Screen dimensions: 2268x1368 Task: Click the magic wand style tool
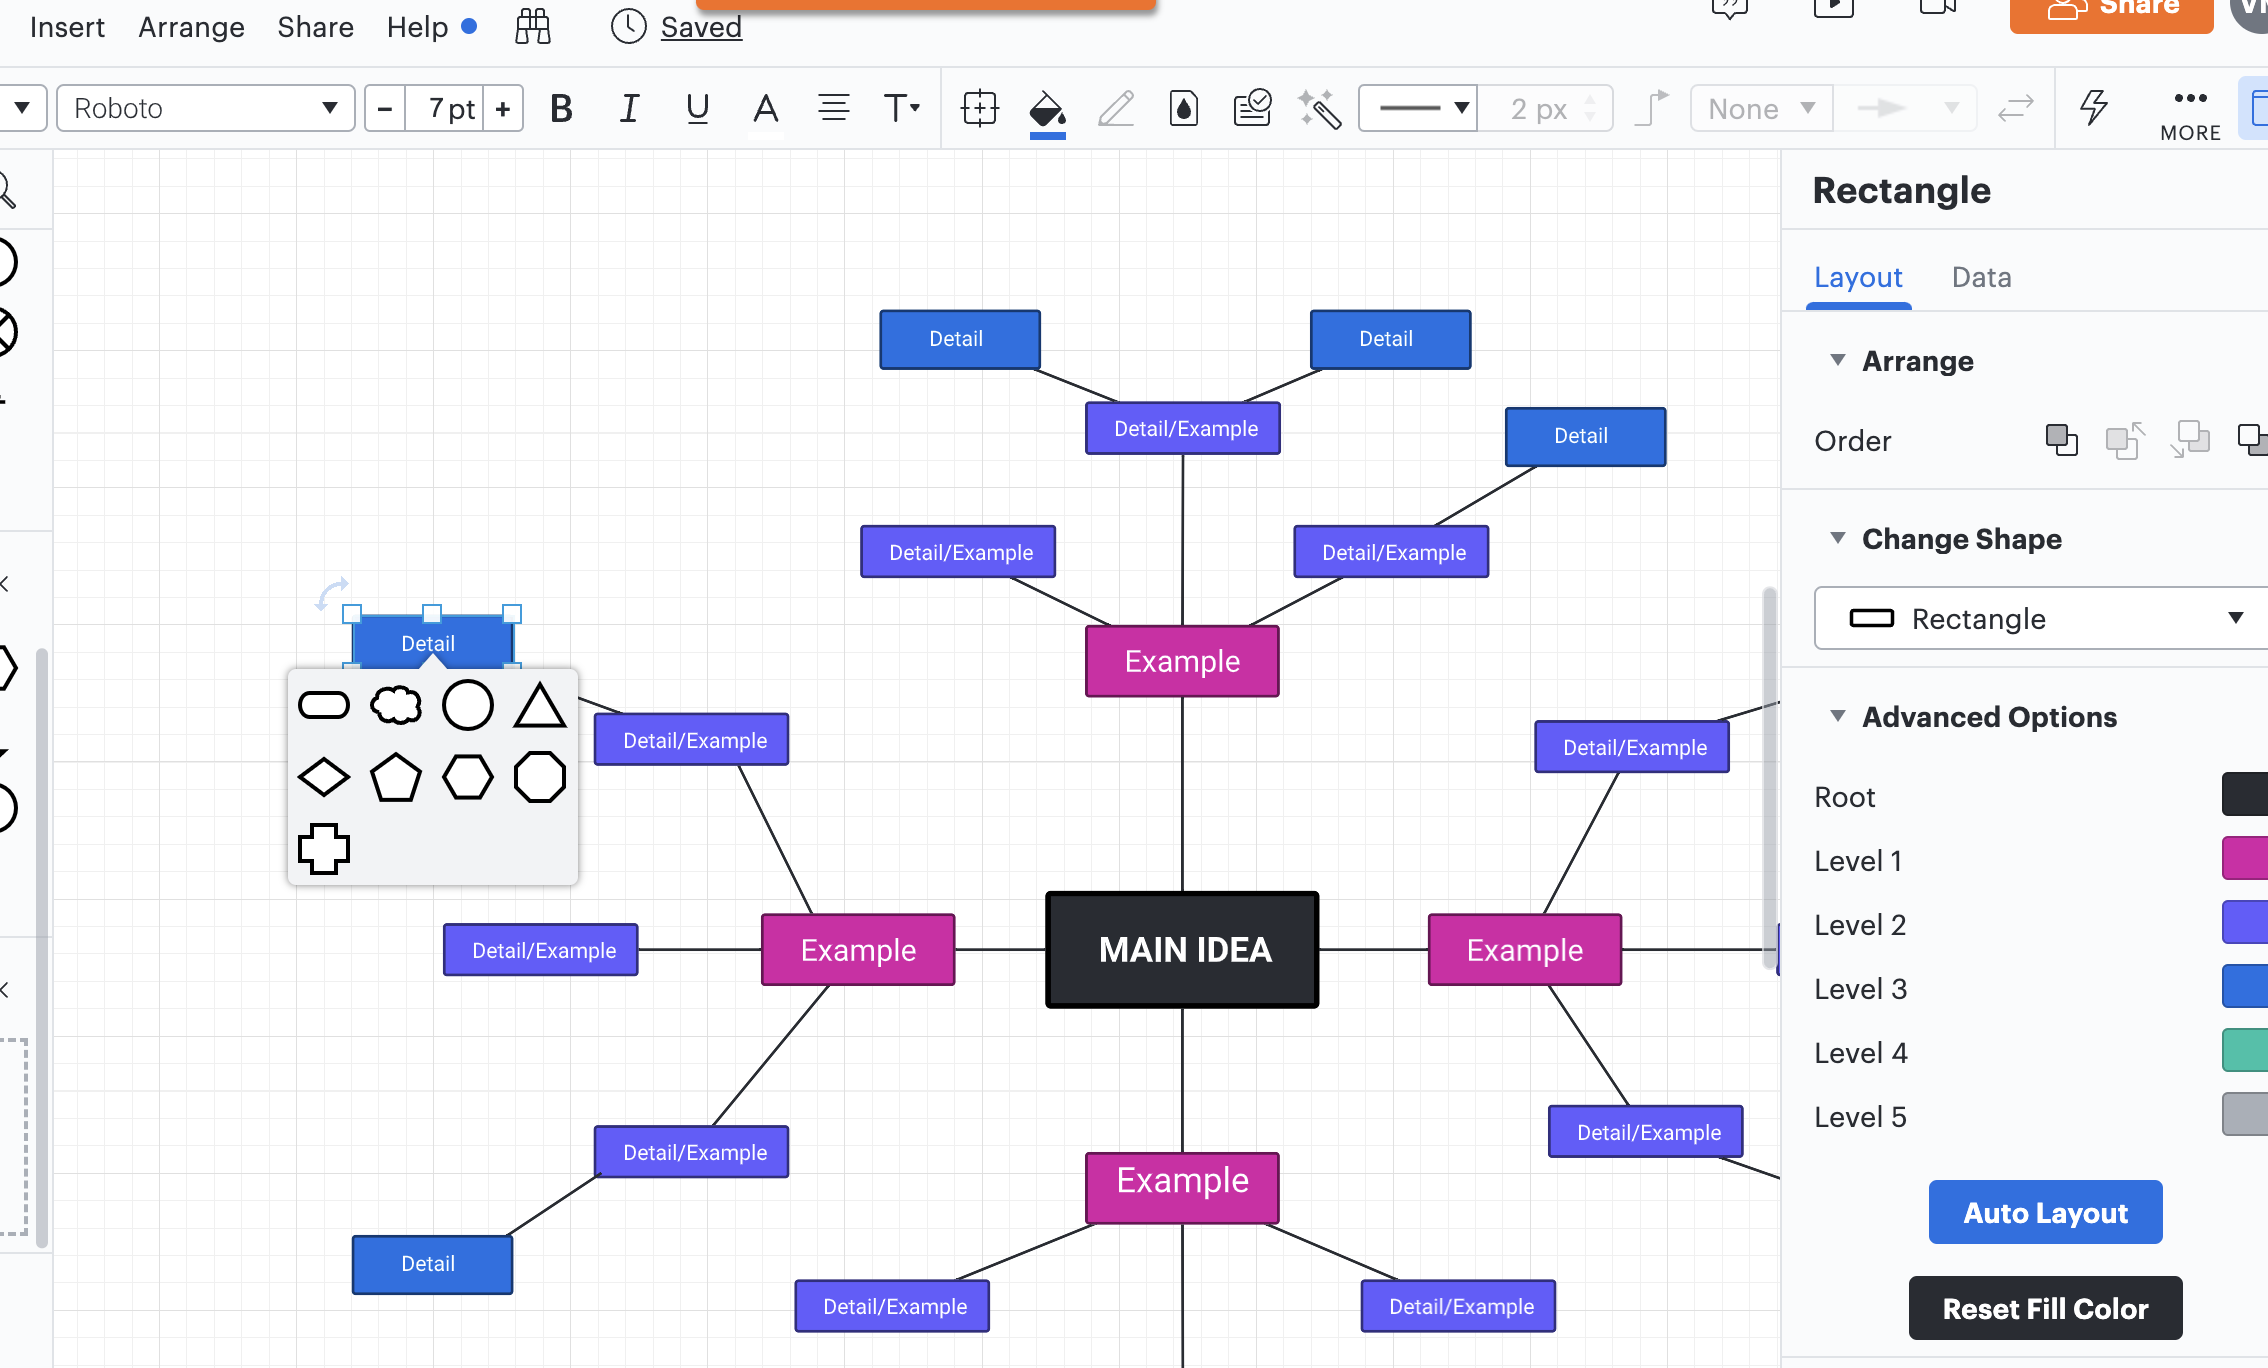[1318, 108]
